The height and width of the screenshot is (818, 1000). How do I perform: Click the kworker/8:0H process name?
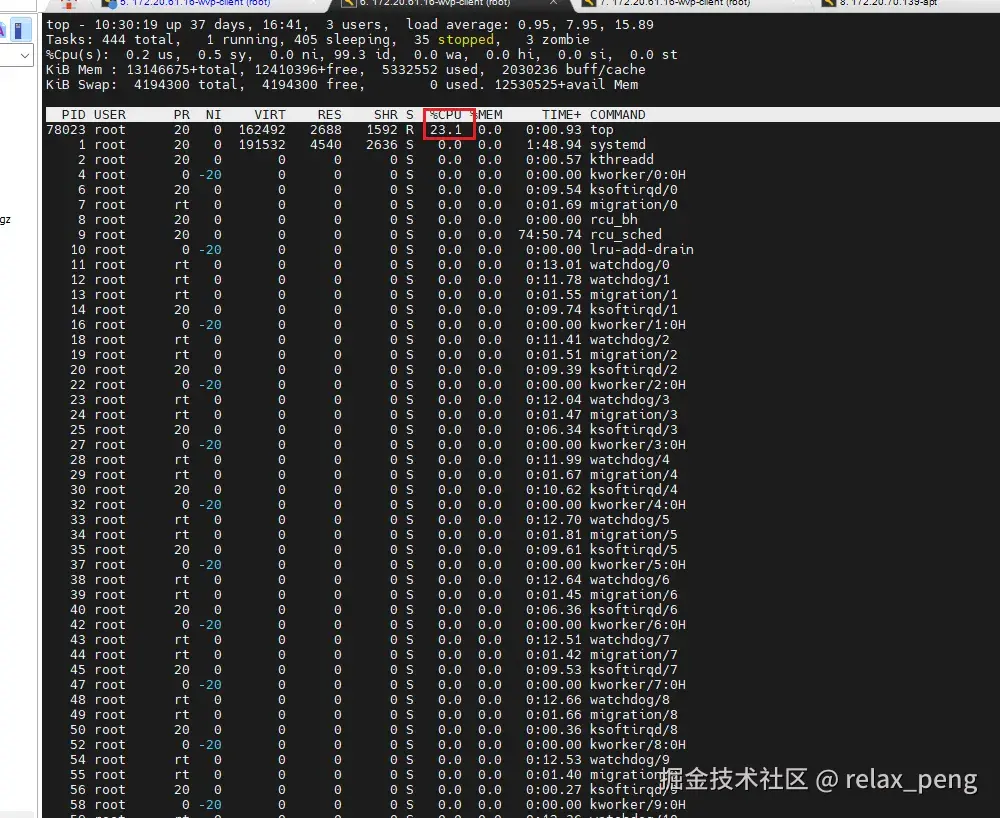(638, 744)
